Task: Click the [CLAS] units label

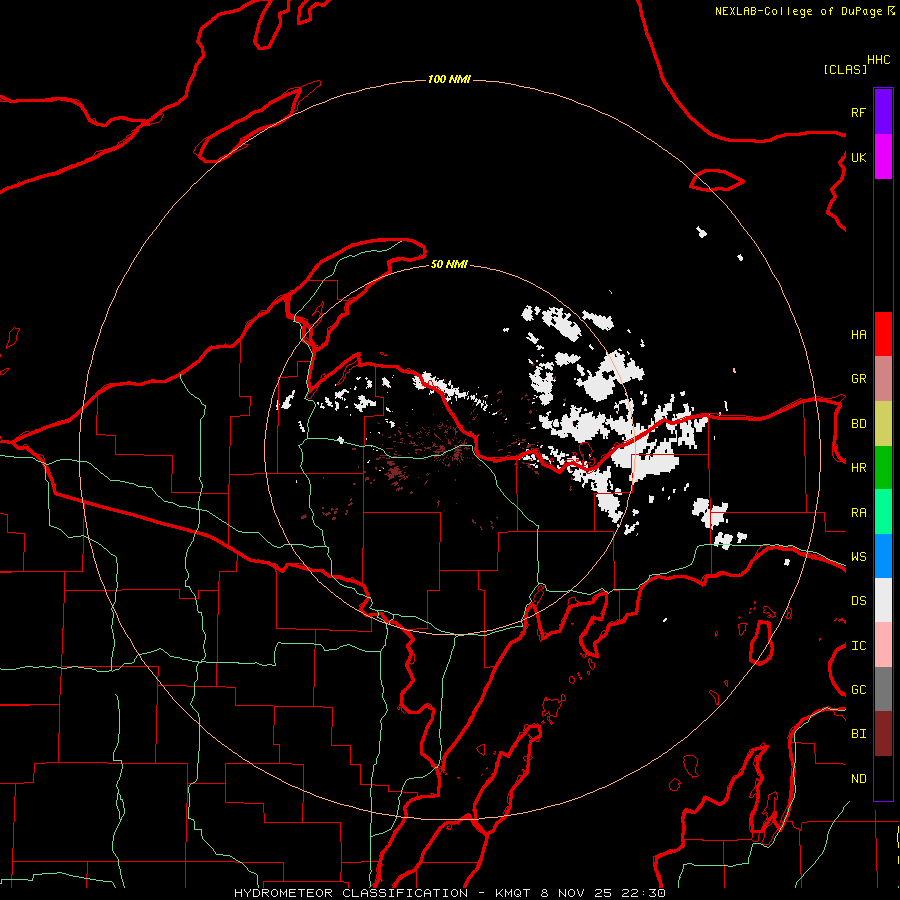Action: coord(845,69)
